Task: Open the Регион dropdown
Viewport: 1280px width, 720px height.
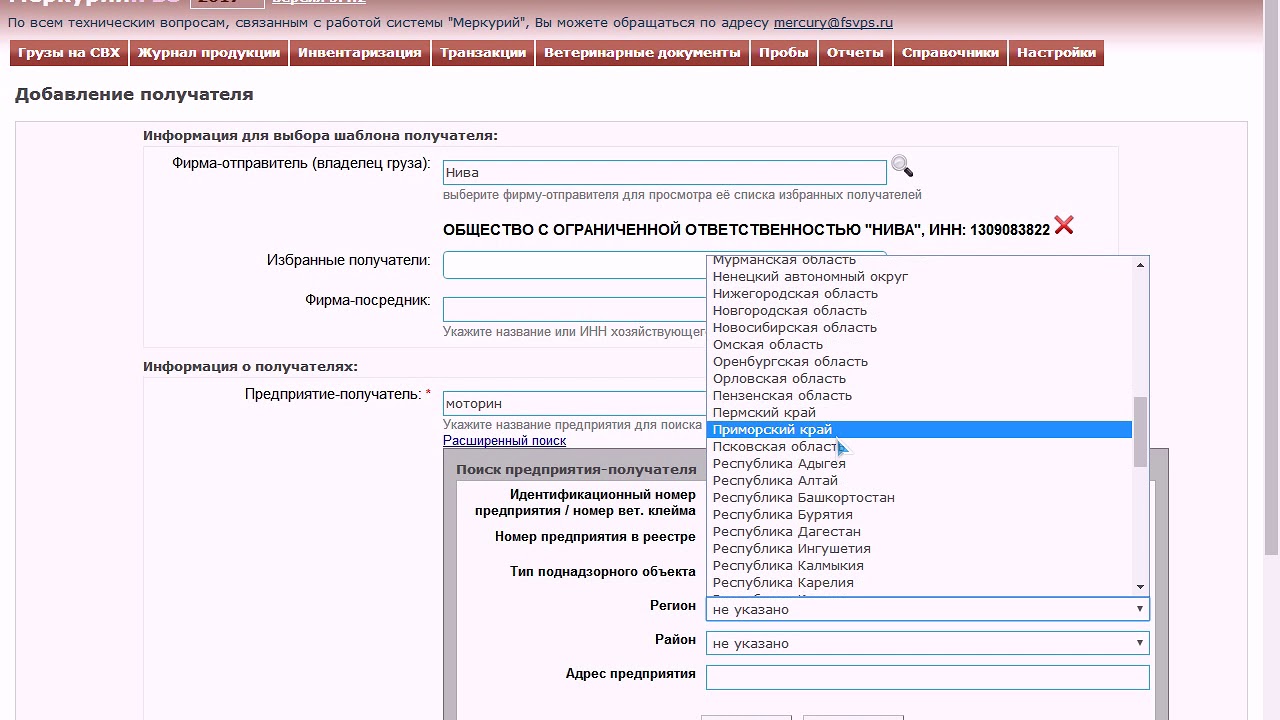Action: pos(927,609)
